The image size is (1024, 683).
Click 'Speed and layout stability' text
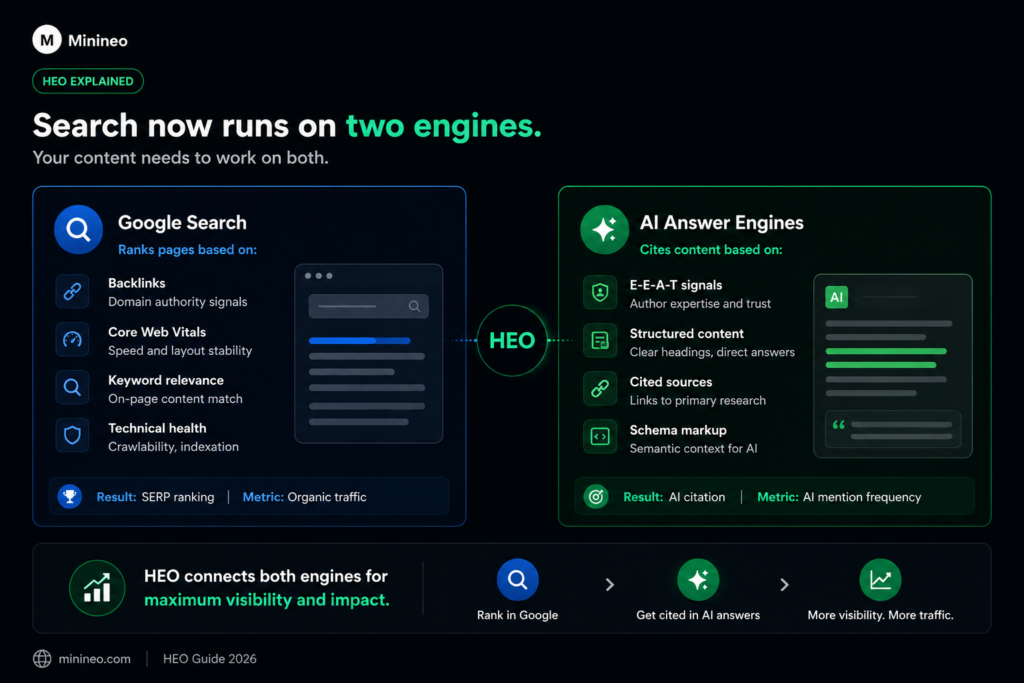click(x=180, y=351)
